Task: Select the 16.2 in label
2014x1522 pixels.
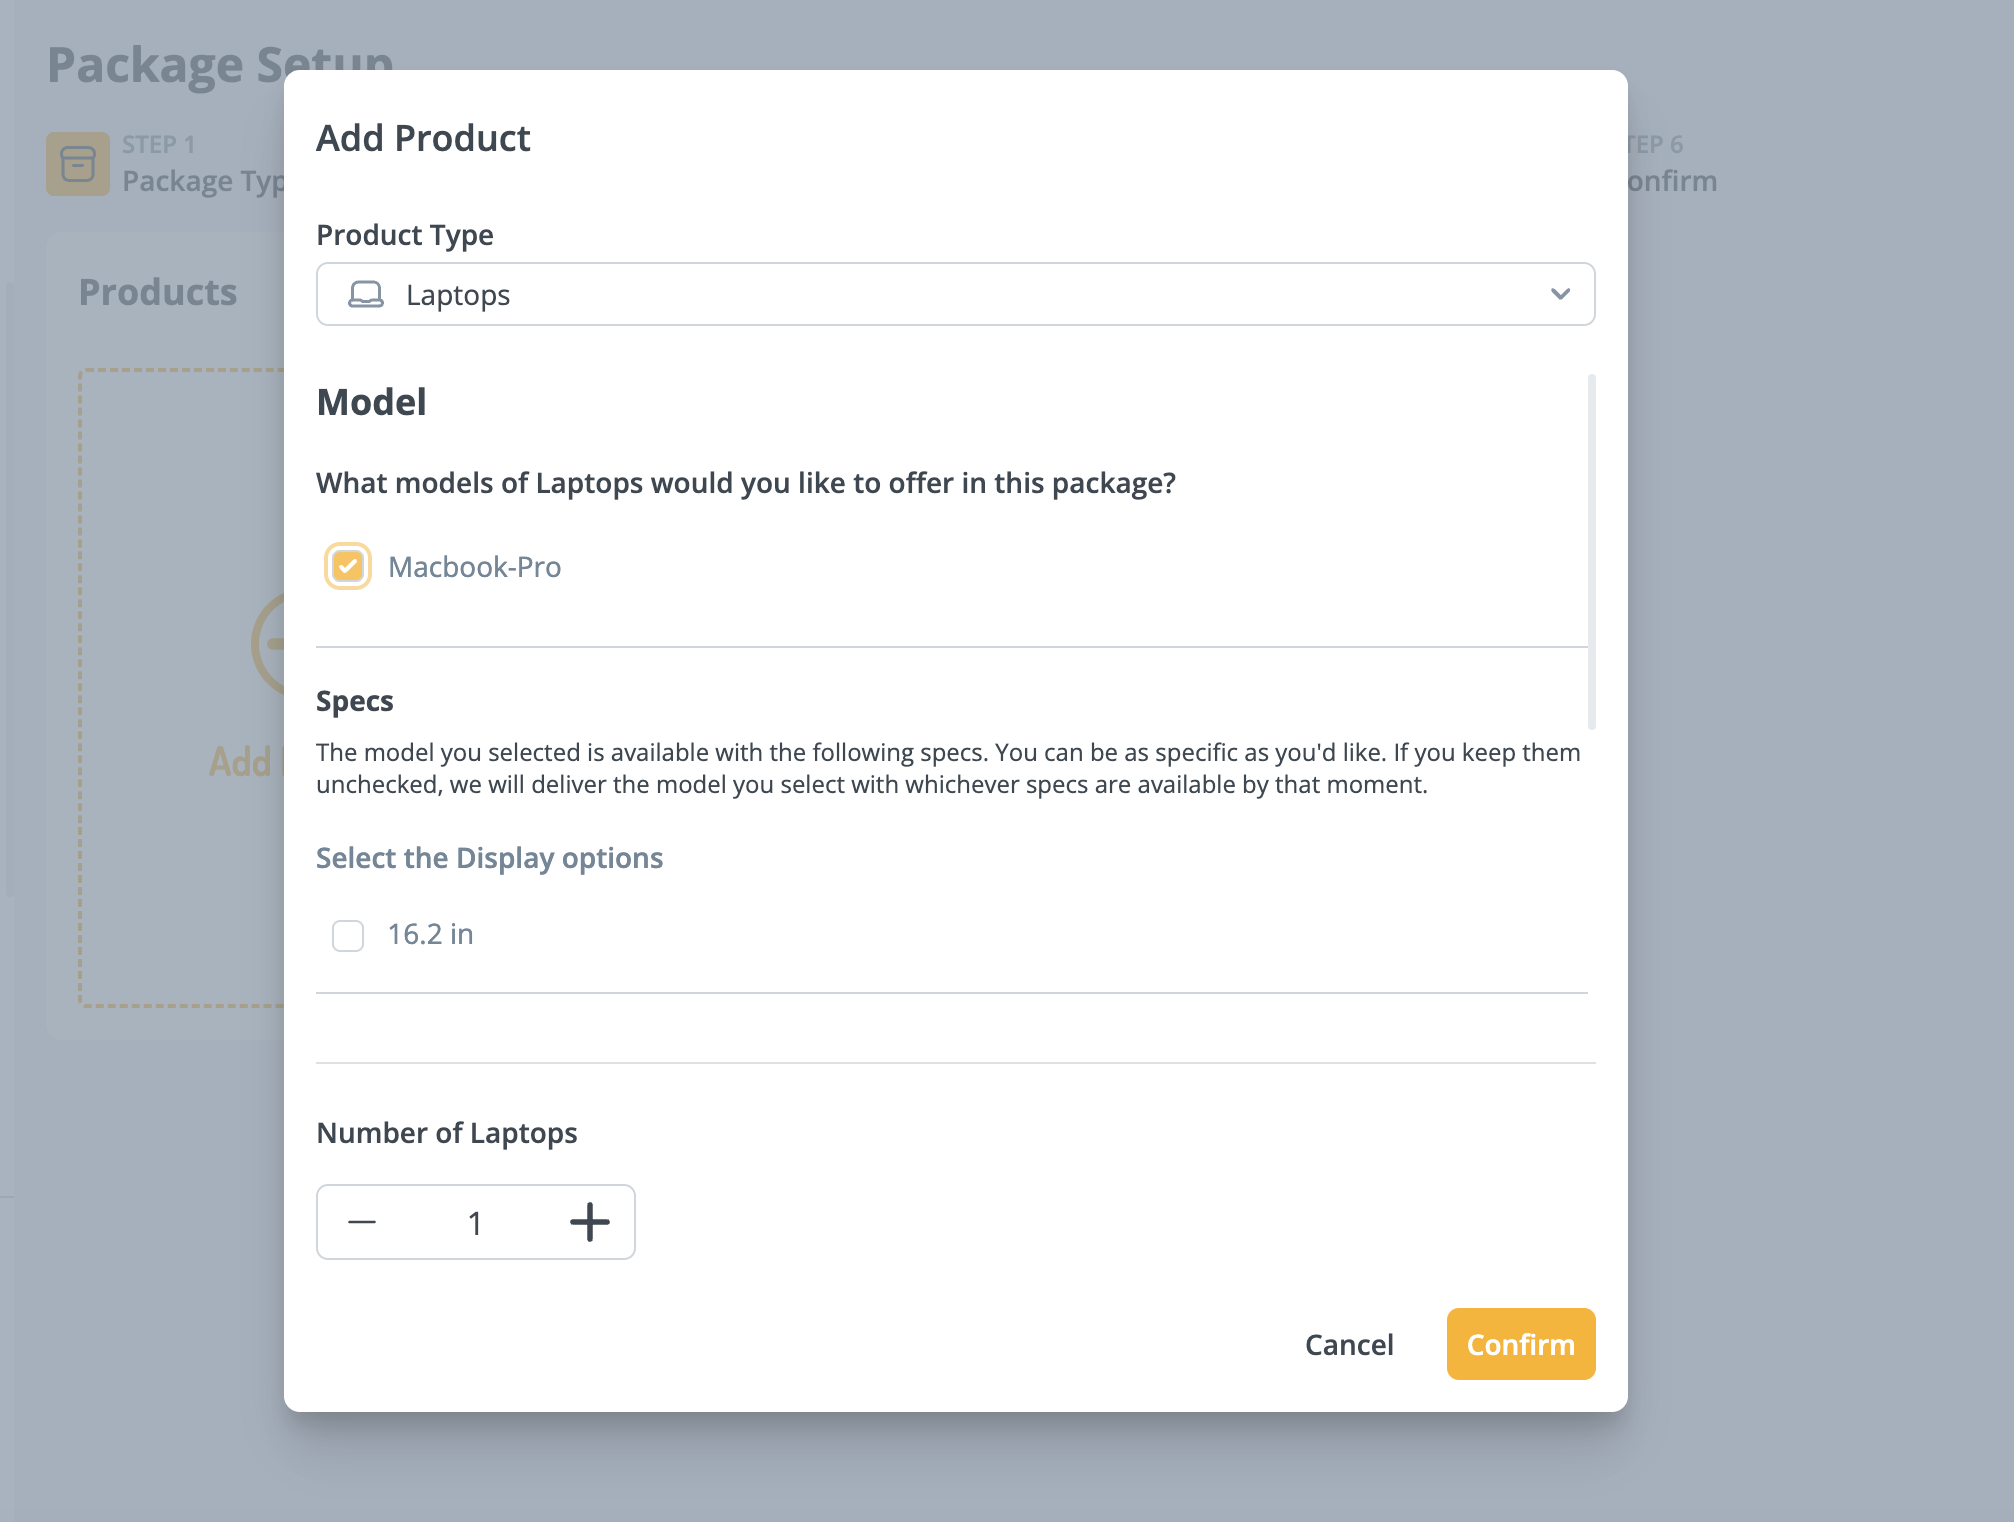Action: click(431, 934)
